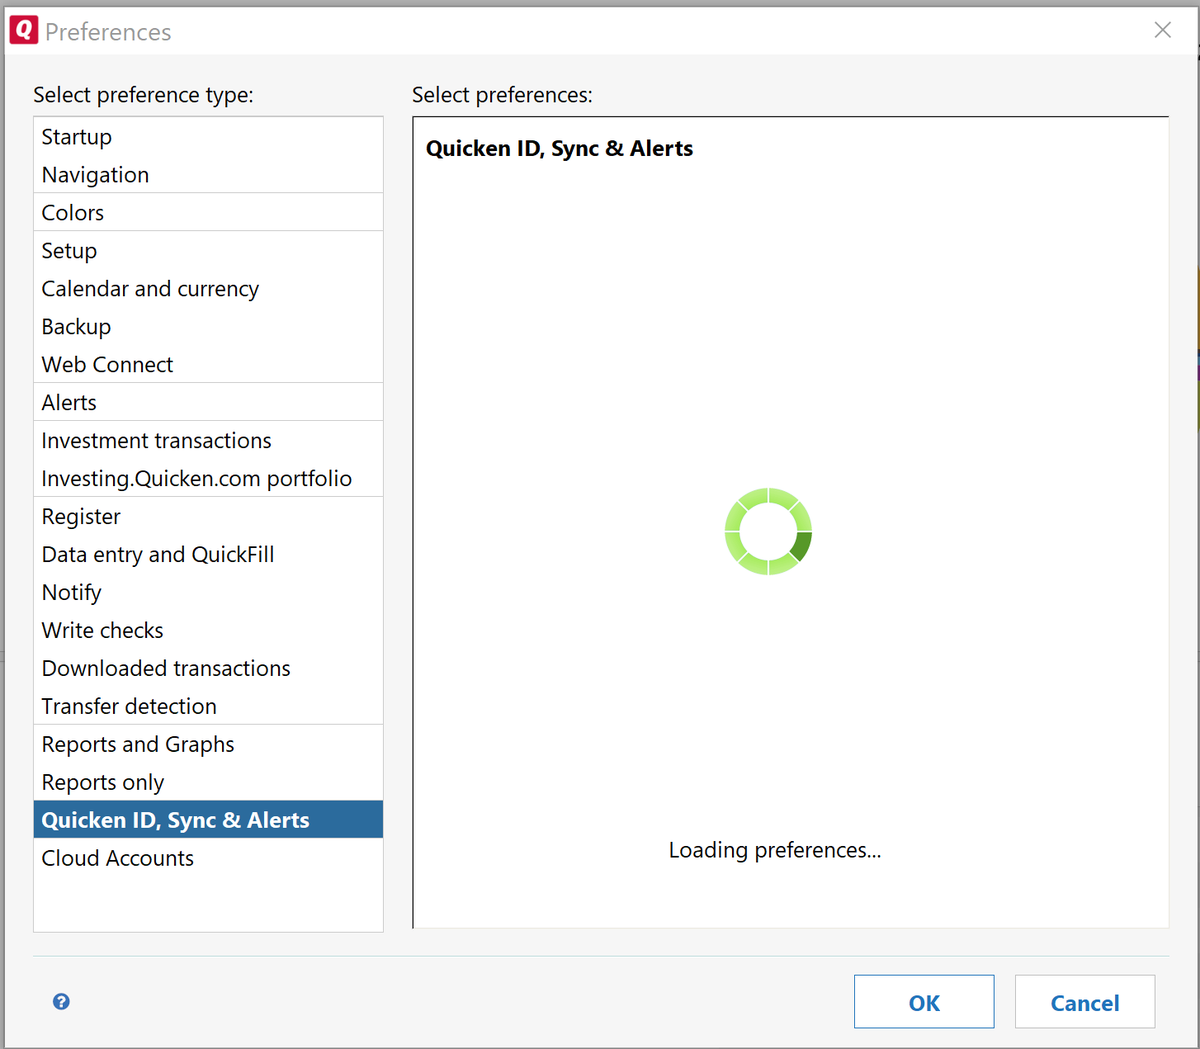1200x1049 pixels.
Task: Choose the Colors preference type
Action: (x=208, y=213)
